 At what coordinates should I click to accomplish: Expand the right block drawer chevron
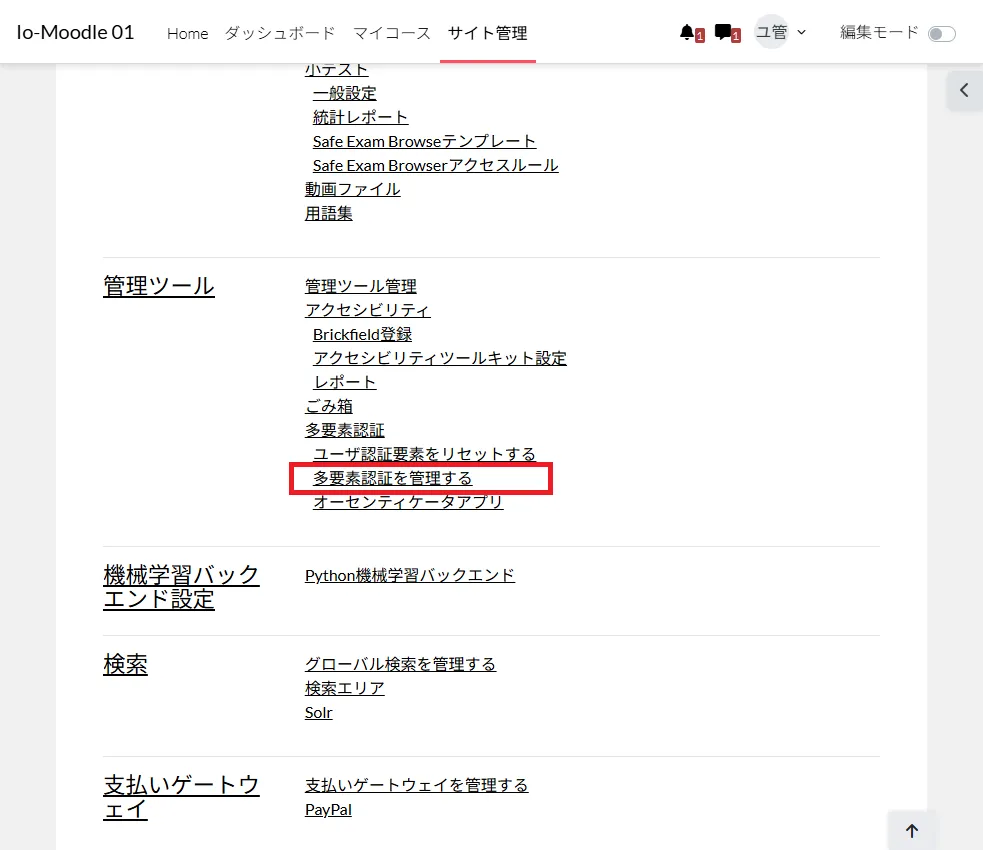point(964,91)
